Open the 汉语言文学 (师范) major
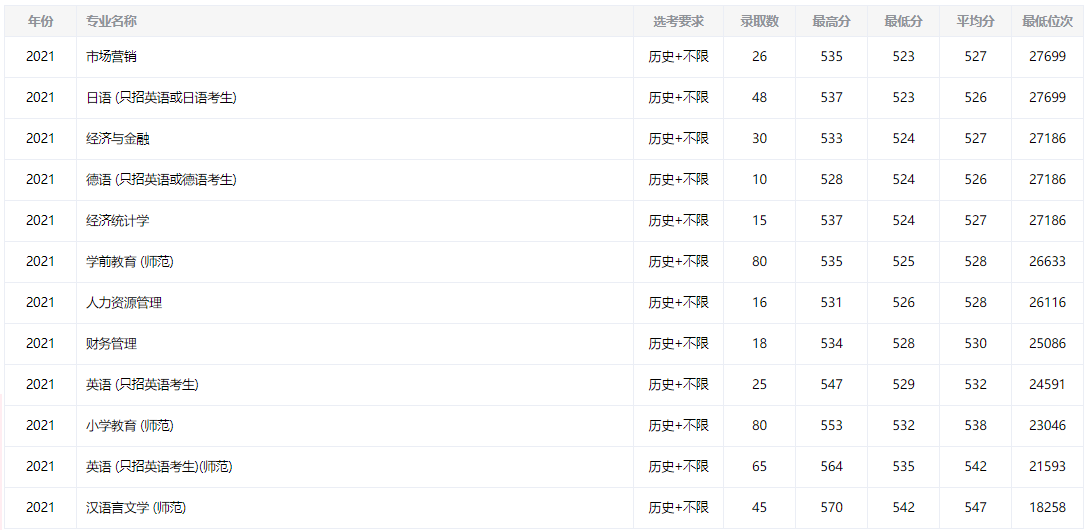 [x=136, y=508]
